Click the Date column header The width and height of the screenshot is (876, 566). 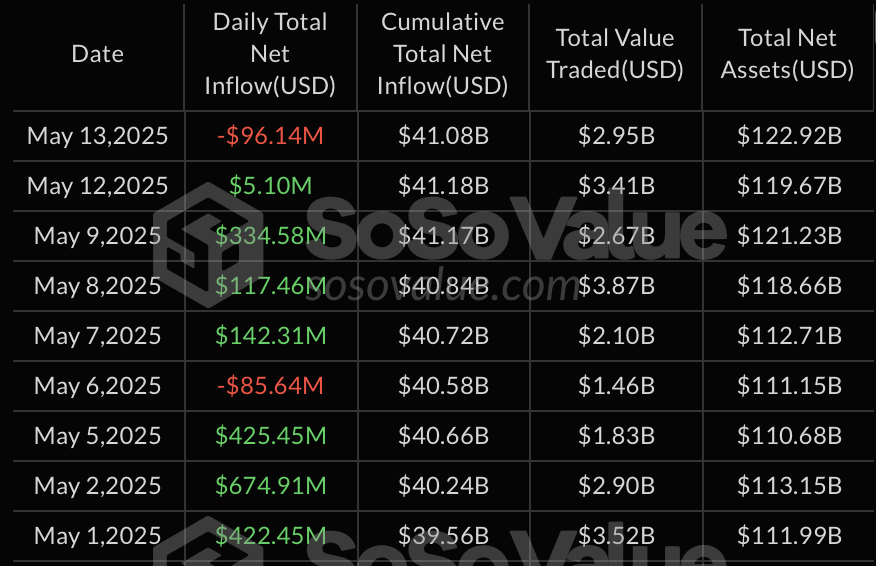97,54
